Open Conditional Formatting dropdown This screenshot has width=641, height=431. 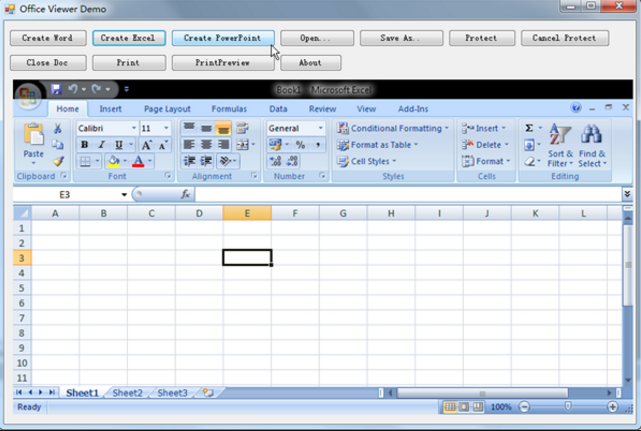point(393,128)
